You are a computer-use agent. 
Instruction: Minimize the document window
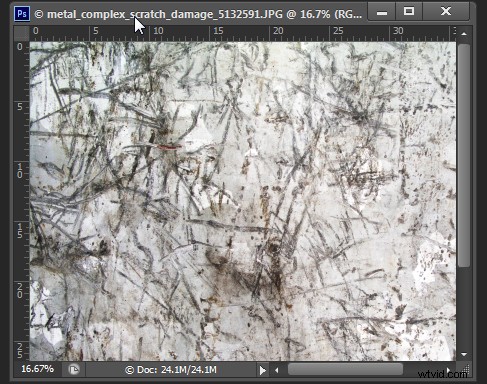click(382, 12)
